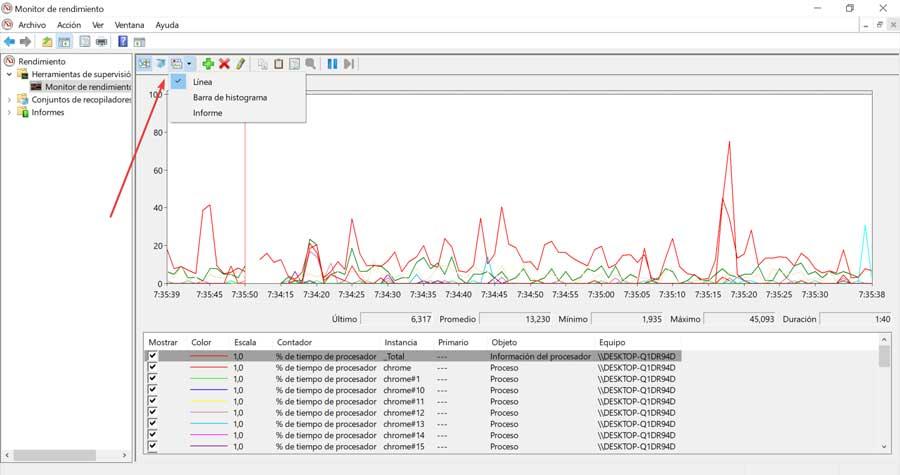This screenshot has height=475, width=900.
Task: Click the counter list scroll up arrow
Action: [x=885, y=340]
